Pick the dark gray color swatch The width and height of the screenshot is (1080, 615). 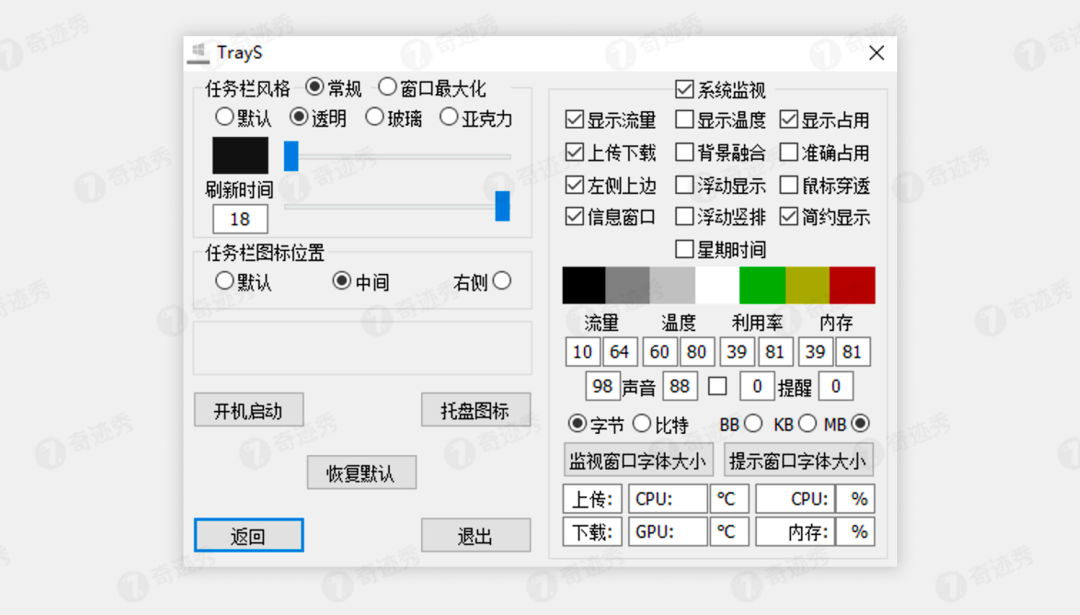627,285
